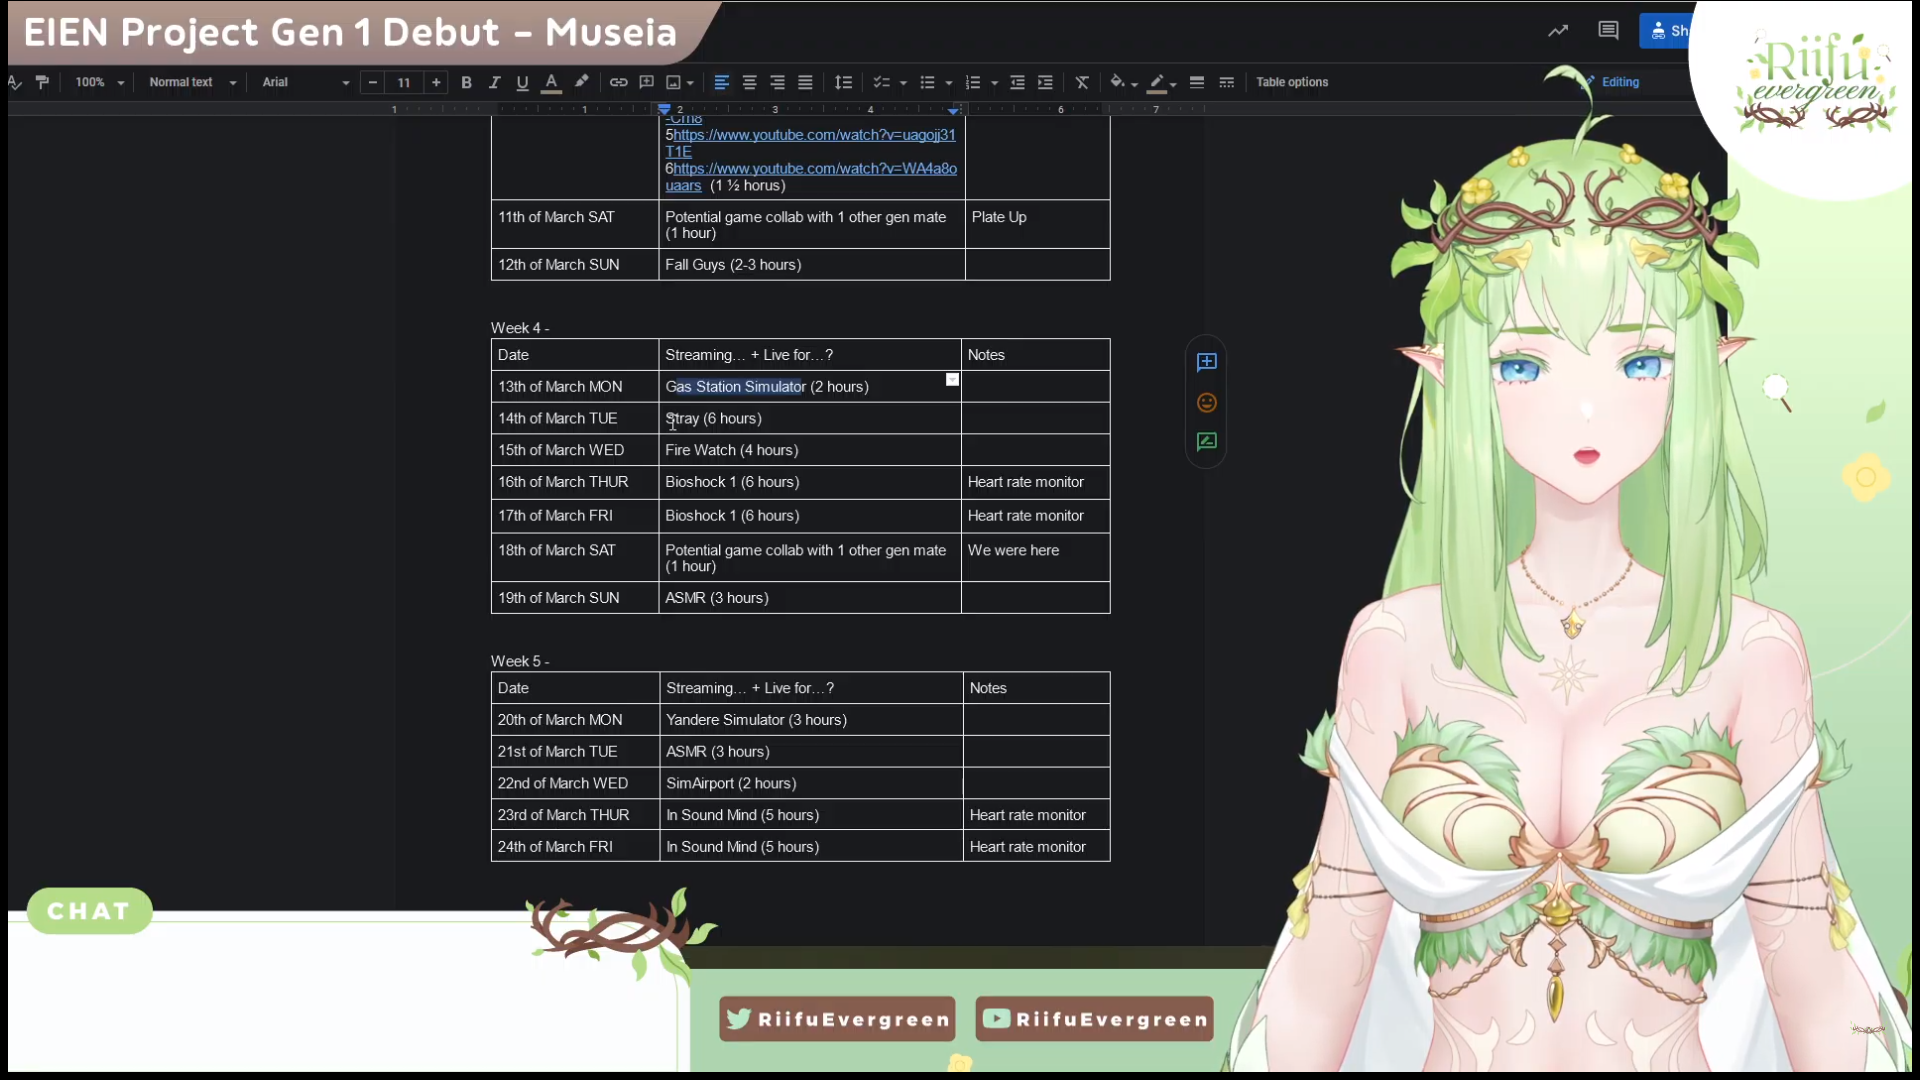Toggle bold formatting
This screenshot has width=1920, height=1080.
466,82
